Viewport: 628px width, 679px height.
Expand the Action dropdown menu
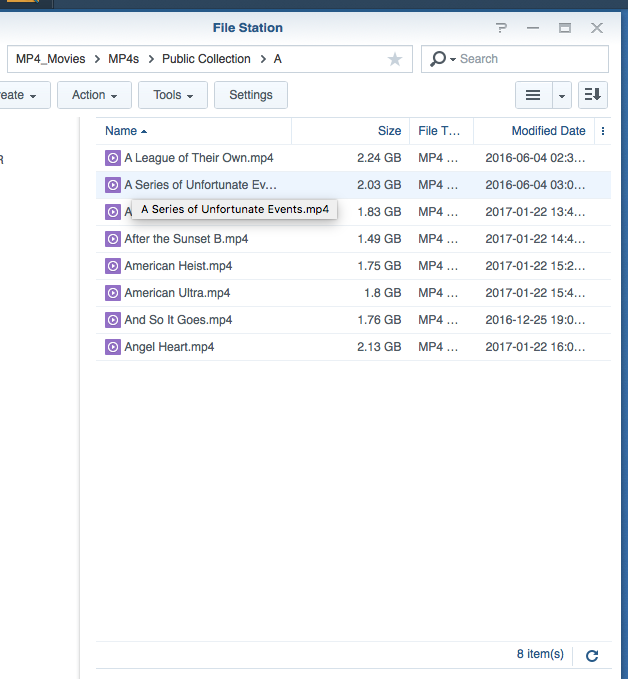(94, 95)
